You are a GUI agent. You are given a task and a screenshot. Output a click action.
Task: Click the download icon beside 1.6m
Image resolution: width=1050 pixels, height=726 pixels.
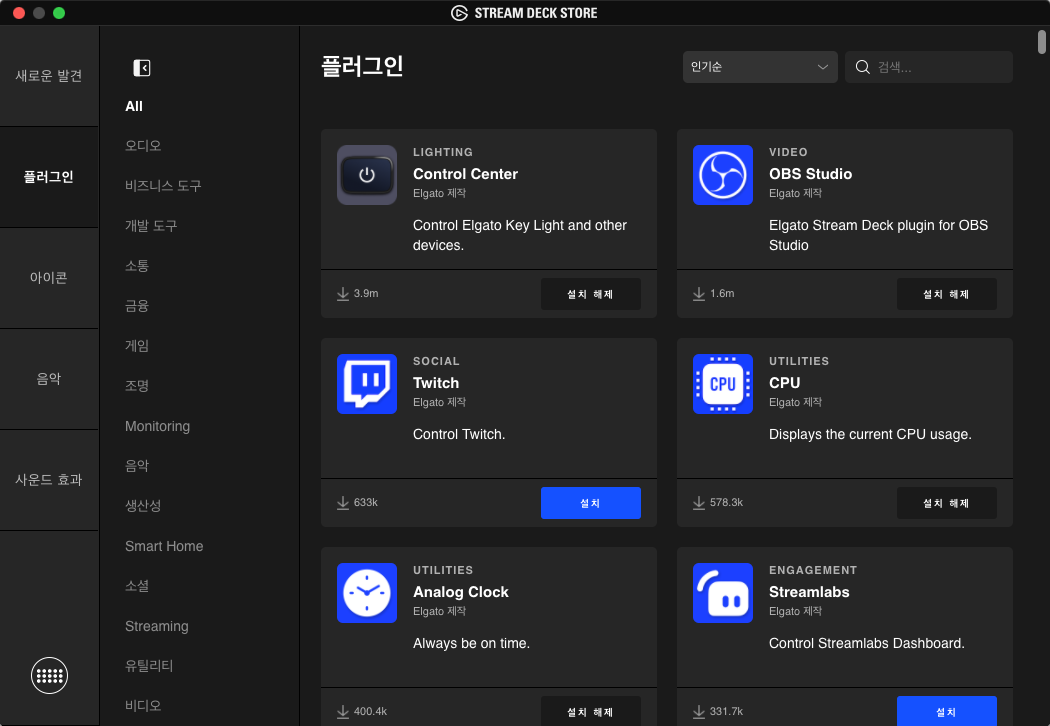(698, 294)
